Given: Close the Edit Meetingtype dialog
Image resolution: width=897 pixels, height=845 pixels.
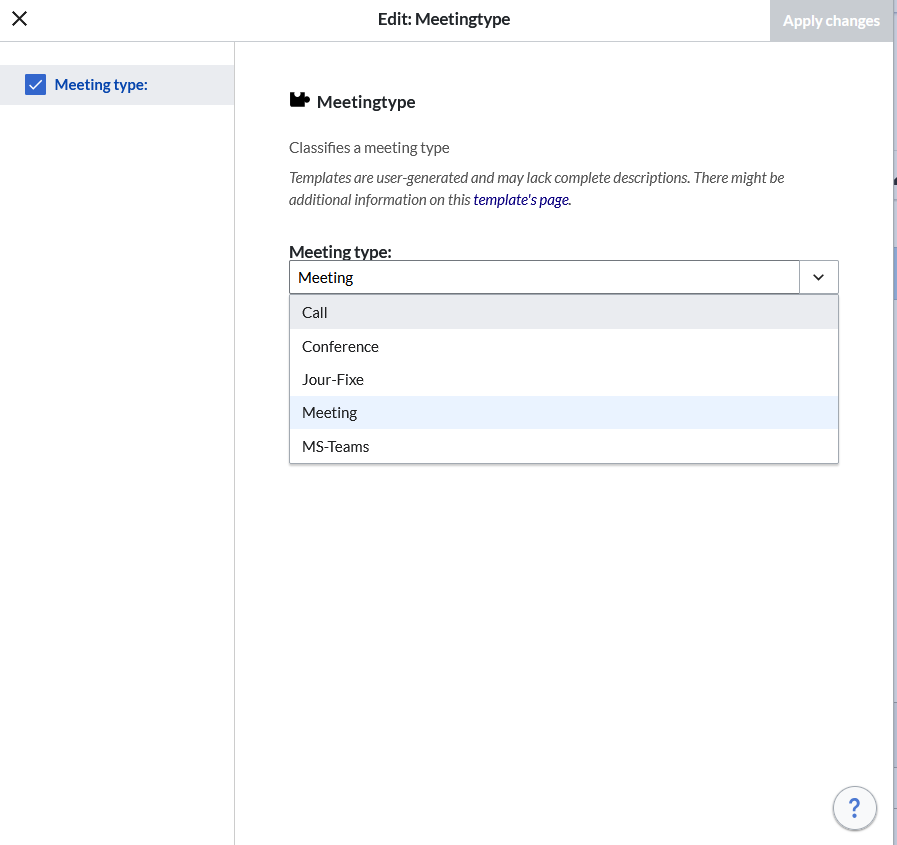Looking at the screenshot, I should [x=19, y=19].
